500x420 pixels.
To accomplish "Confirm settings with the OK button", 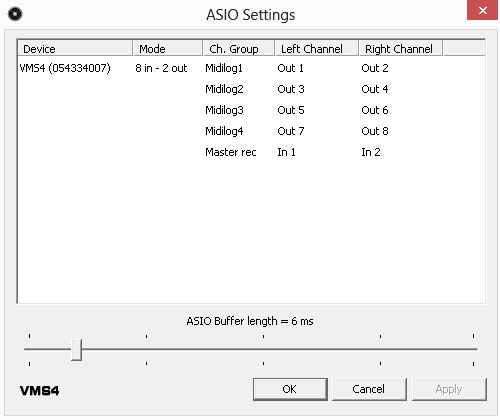I will pyautogui.click(x=290, y=389).
